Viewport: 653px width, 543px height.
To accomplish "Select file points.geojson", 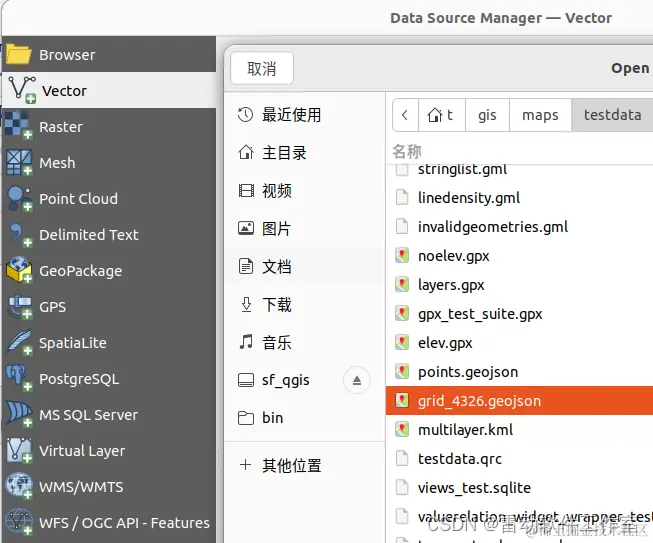I will click(x=519, y=371).
